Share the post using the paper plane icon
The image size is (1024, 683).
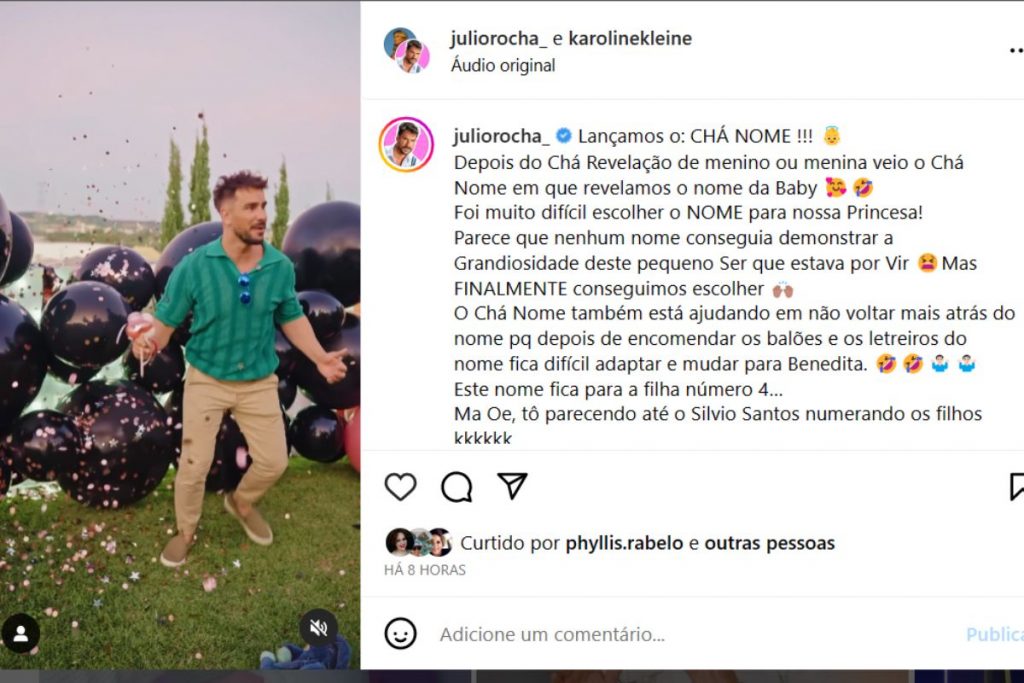513,486
